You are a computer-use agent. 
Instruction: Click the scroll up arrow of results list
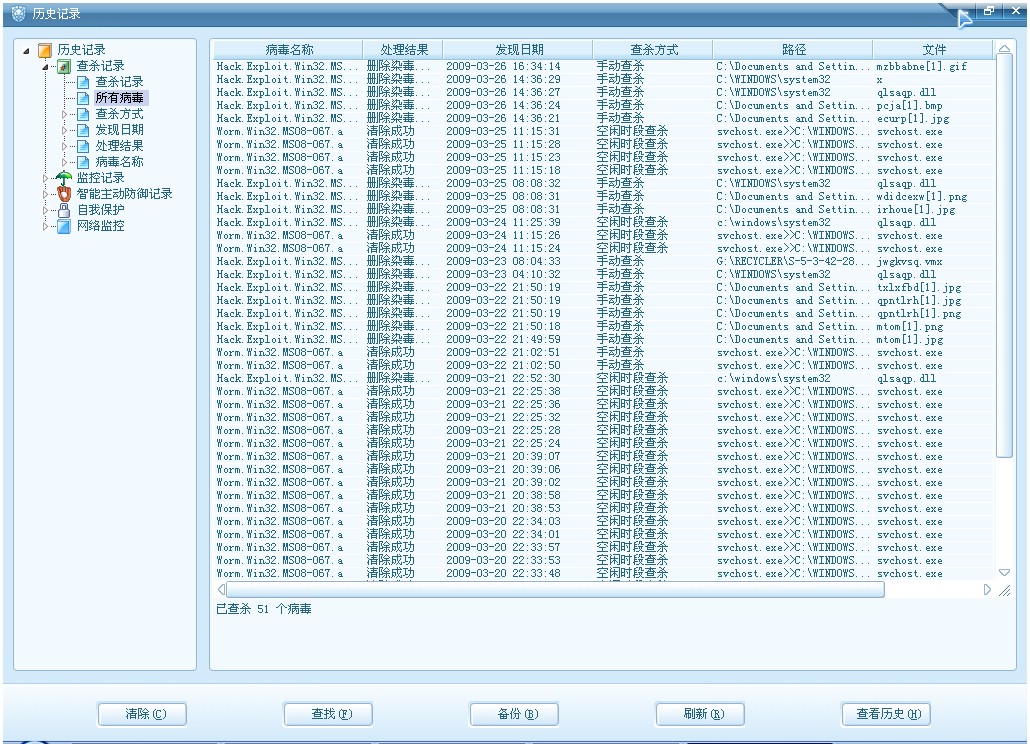[x=1004, y=49]
